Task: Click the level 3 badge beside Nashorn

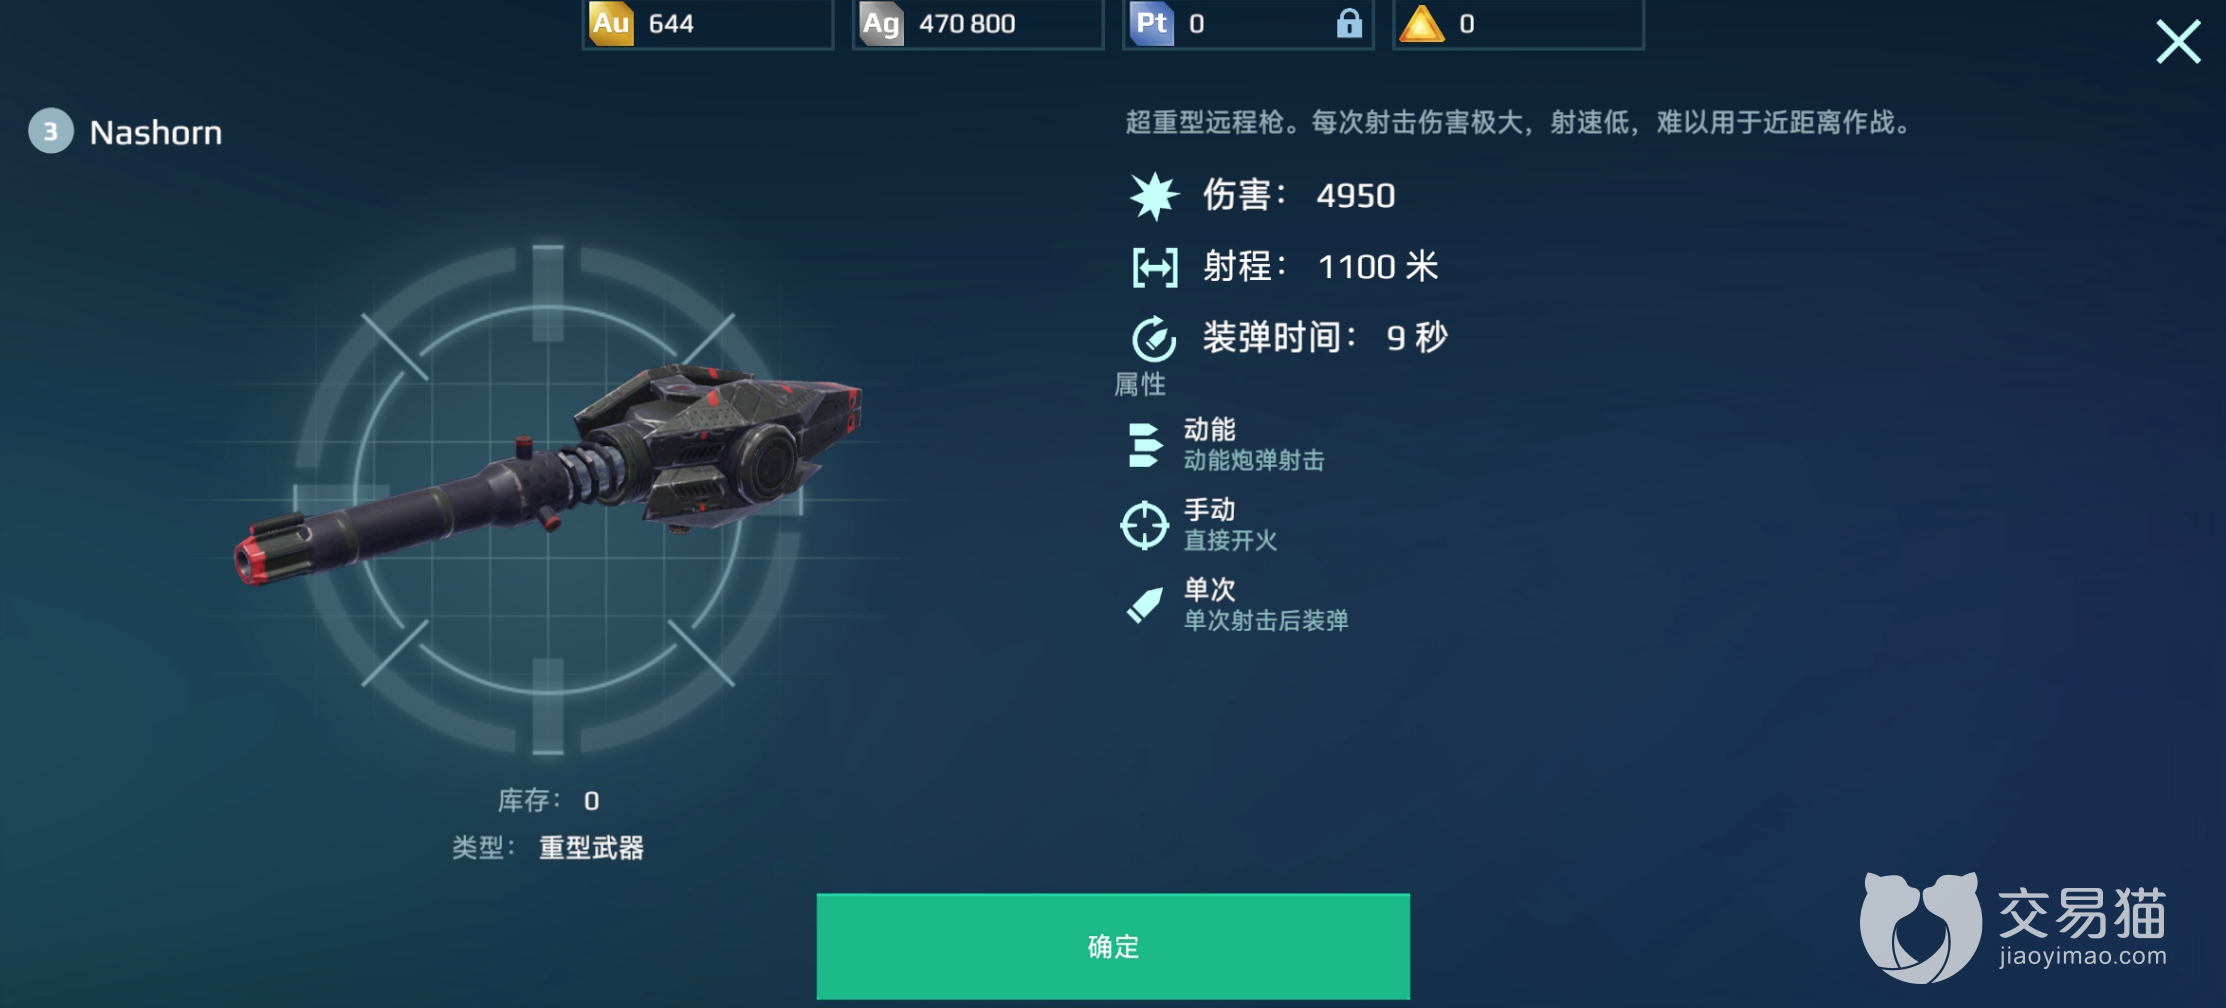Action: pyautogui.click(x=51, y=131)
